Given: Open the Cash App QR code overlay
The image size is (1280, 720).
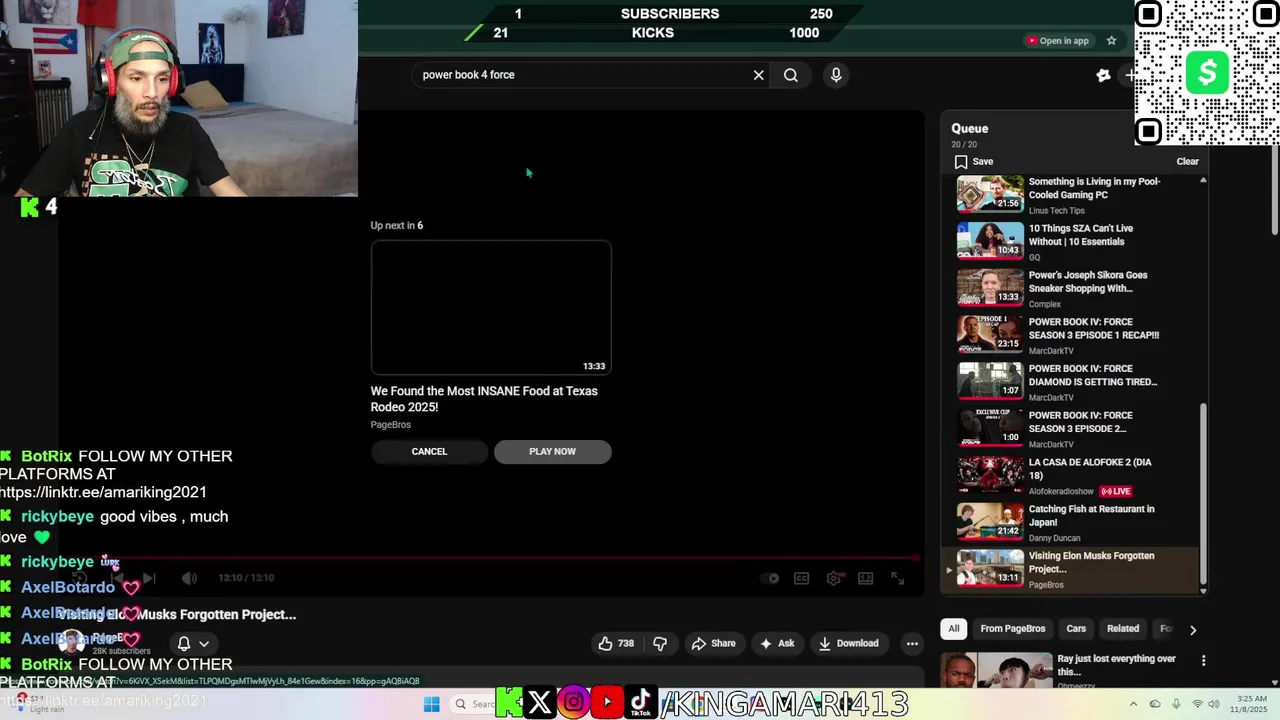Looking at the screenshot, I should tap(1207, 72).
